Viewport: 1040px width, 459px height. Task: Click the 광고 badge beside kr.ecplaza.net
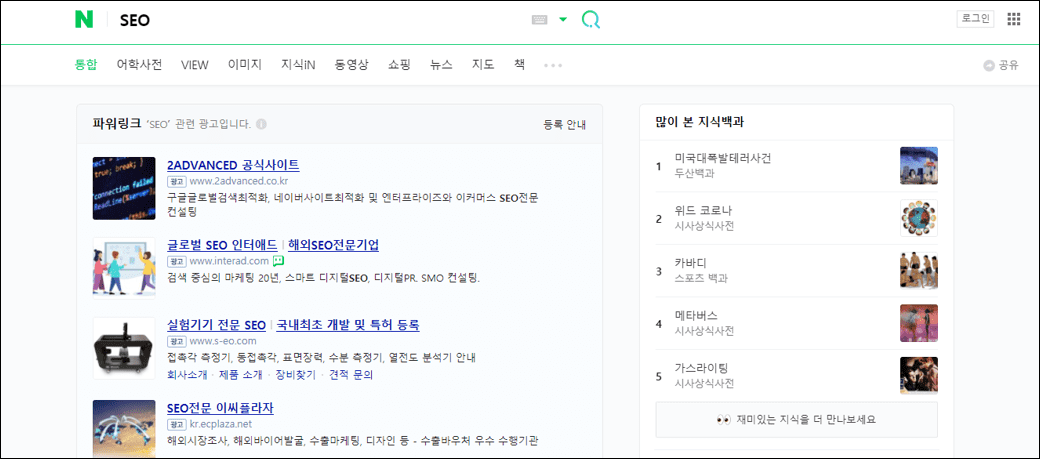coord(177,425)
